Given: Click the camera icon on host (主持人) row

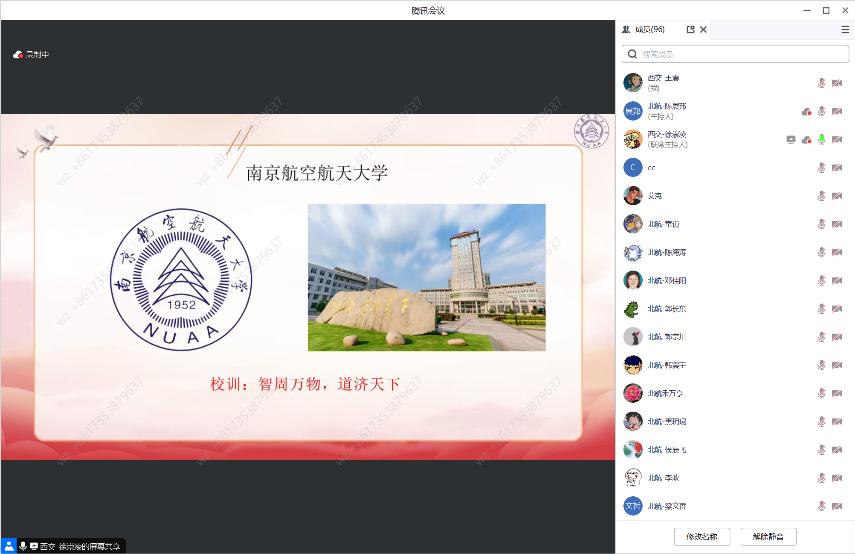Looking at the screenshot, I should click(837, 111).
